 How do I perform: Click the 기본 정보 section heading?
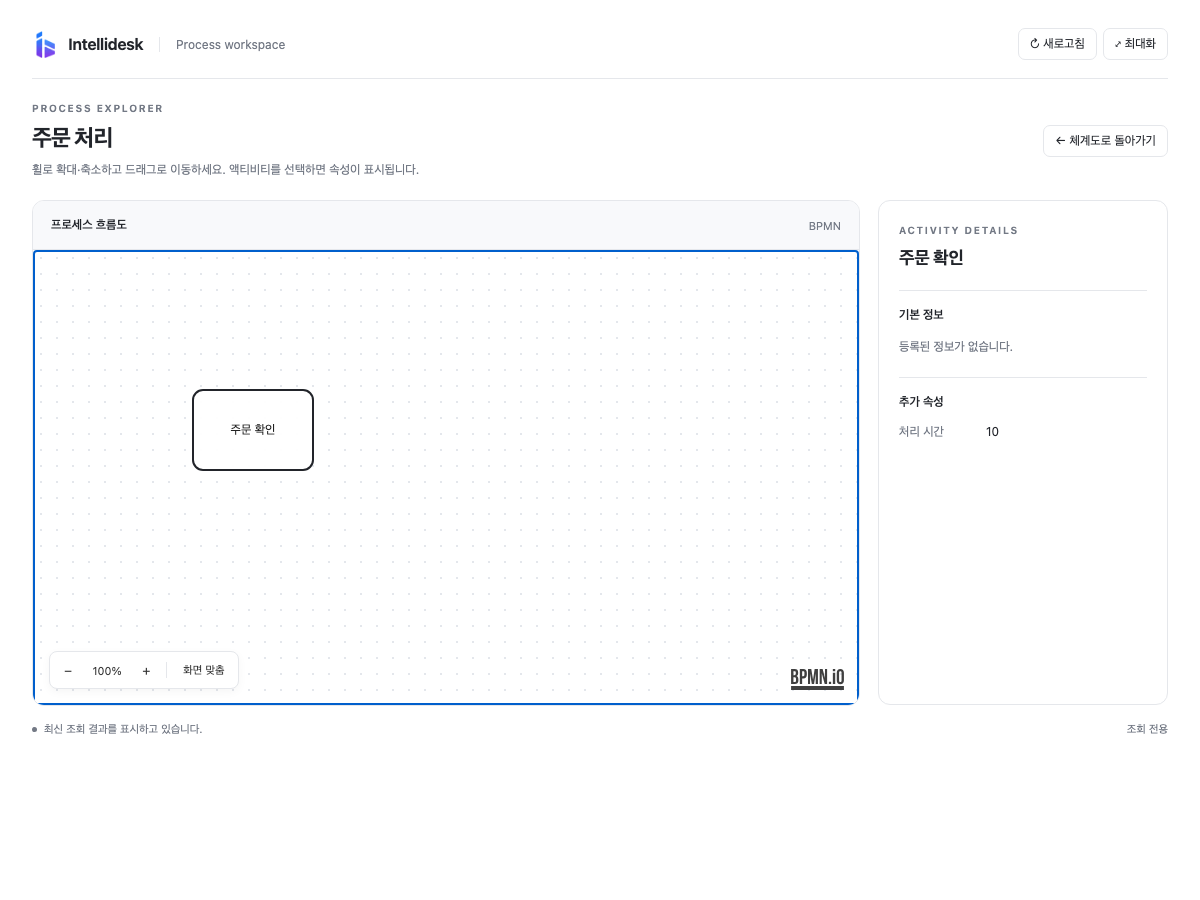921,315
